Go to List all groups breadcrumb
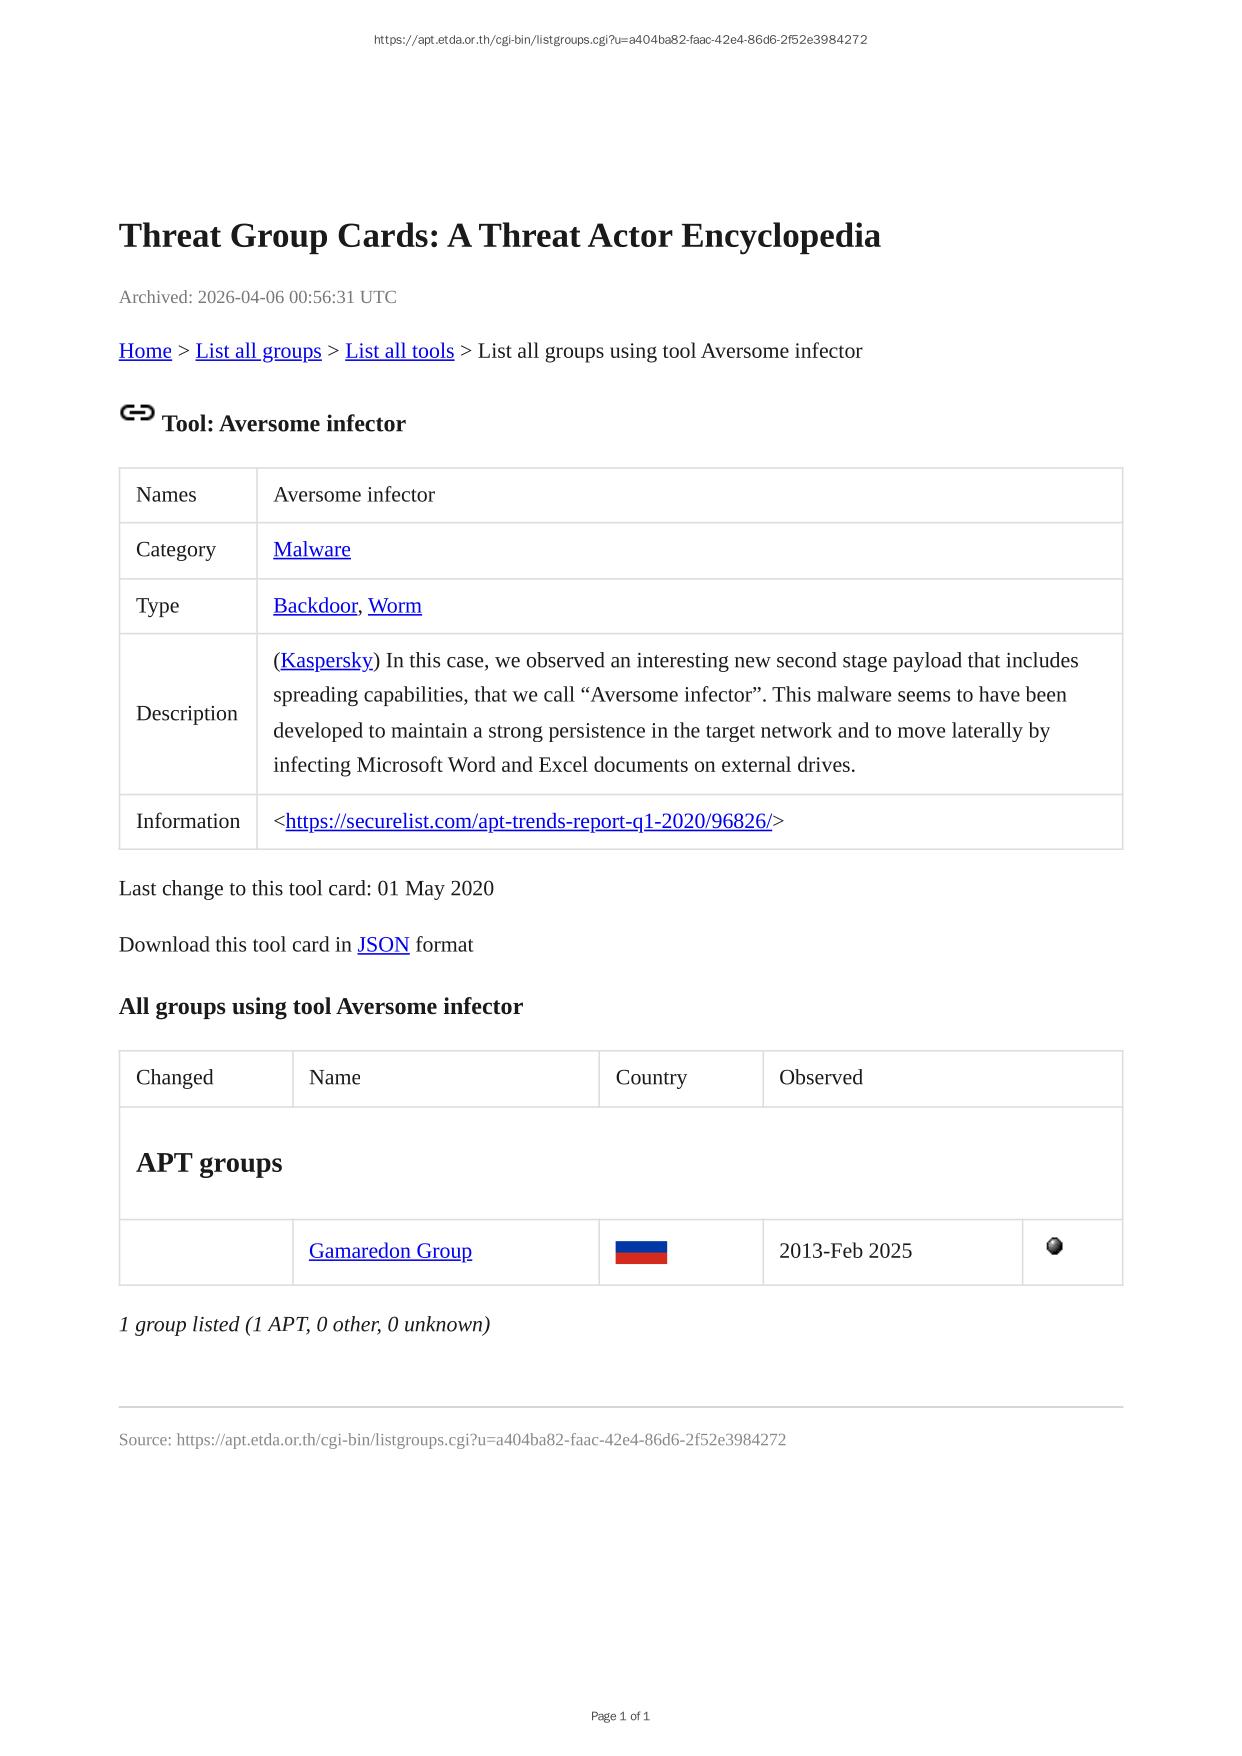 coord(258,351)
